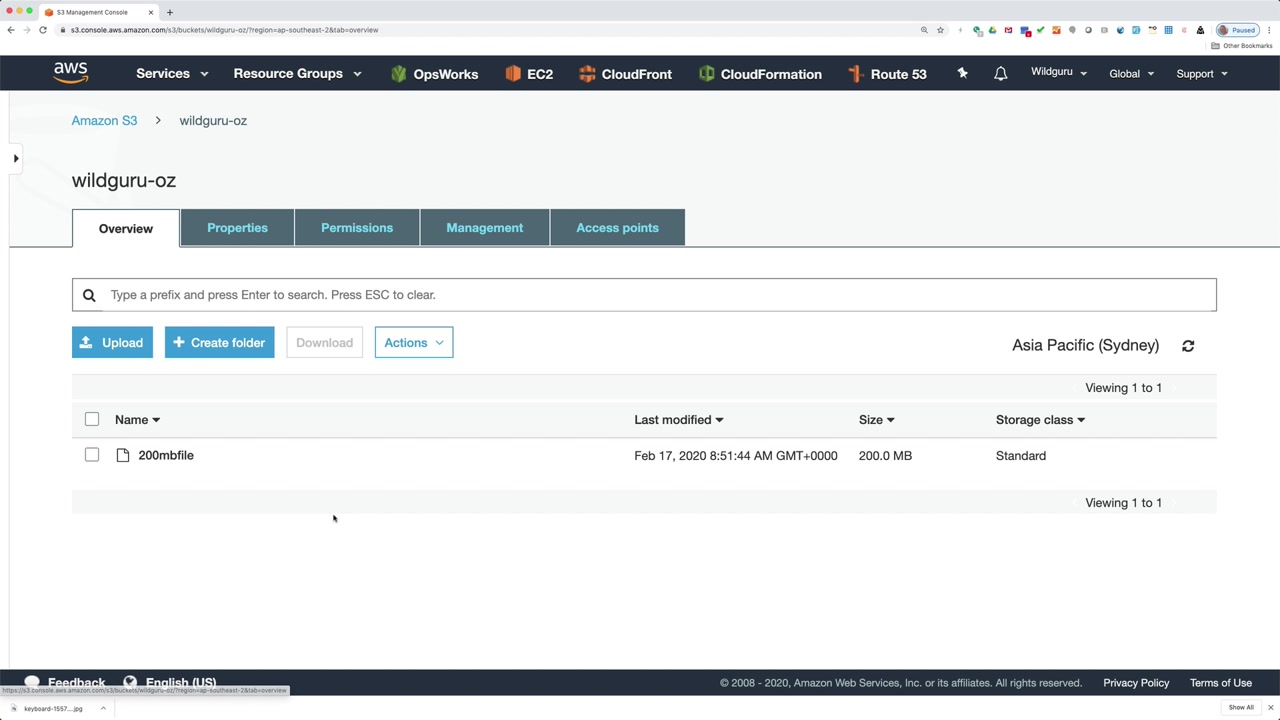The image size is (1280, 720).
Task: Click the browser address bar URL
Action: click(224, 30)
